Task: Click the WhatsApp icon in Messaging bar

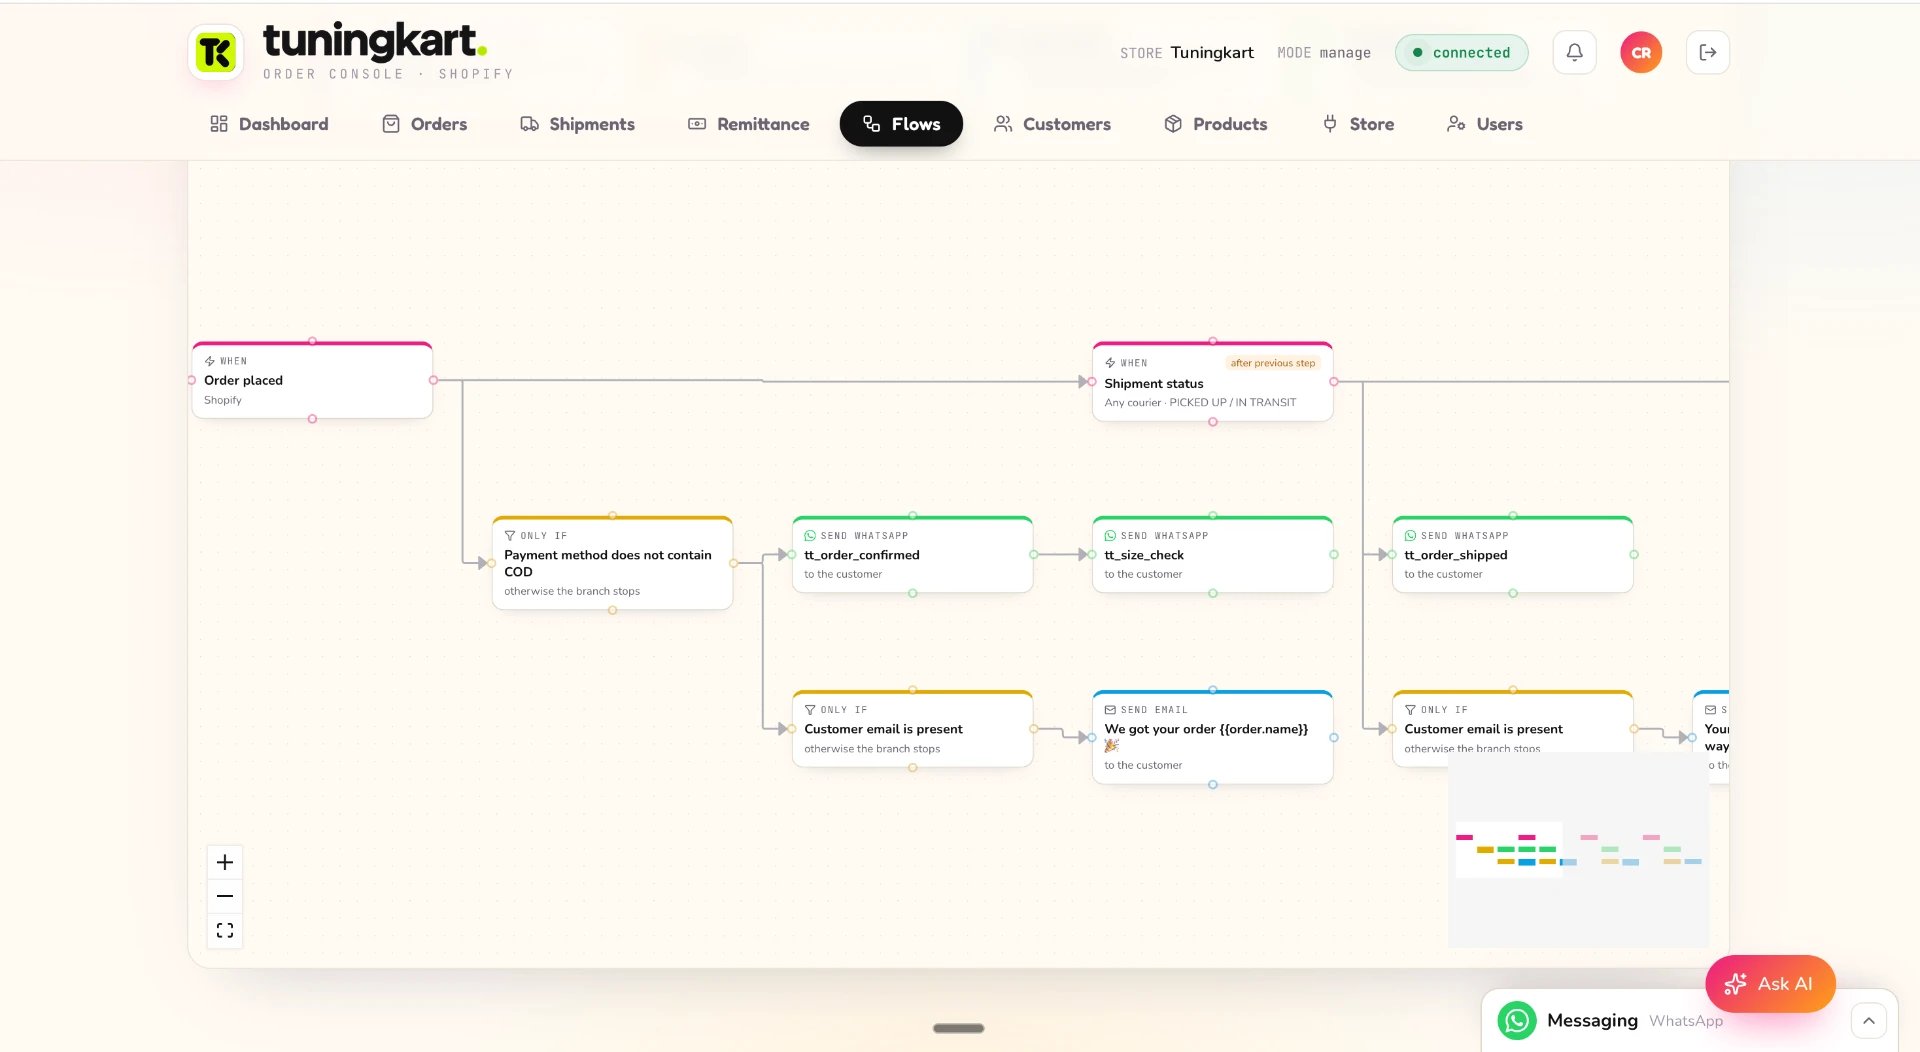Action: click(x=1517, y=1020)
